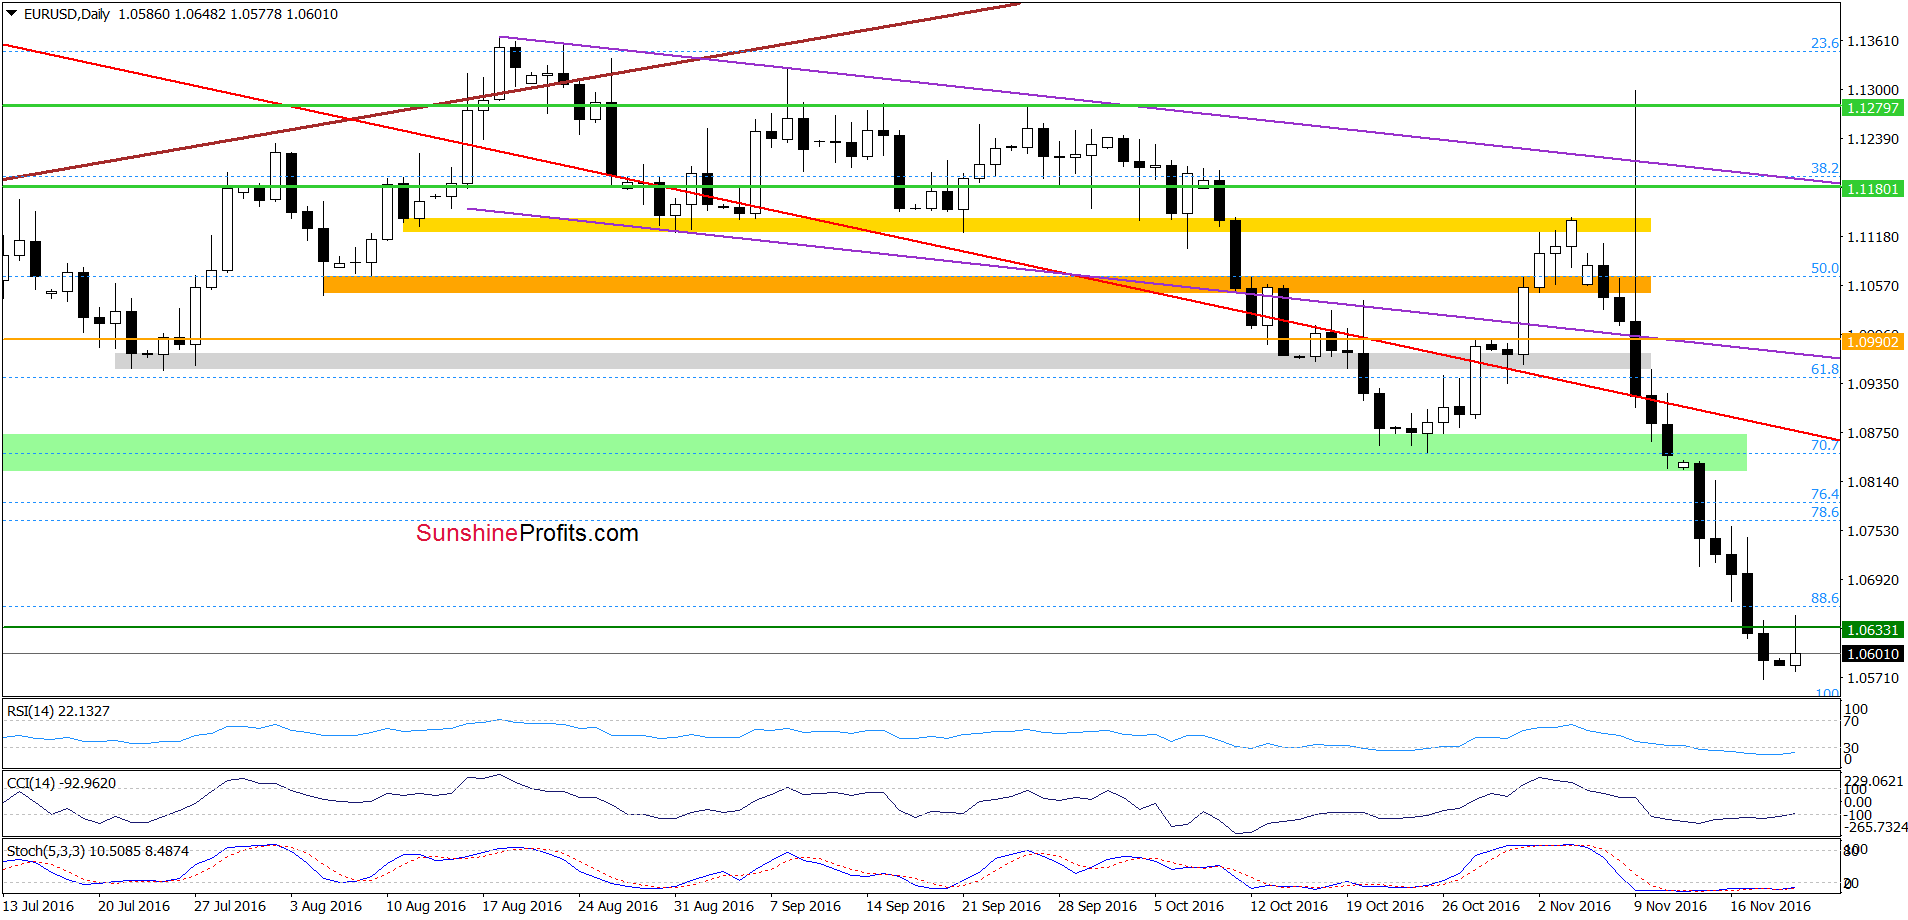Click the 12 Oct 2016 date label

pos(1289,906)
